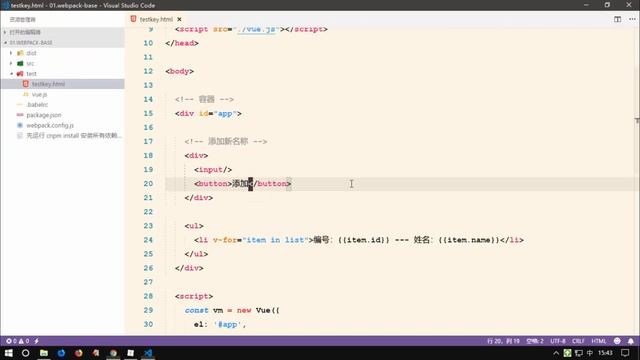Open the package.json file

(x=44, y=115)
